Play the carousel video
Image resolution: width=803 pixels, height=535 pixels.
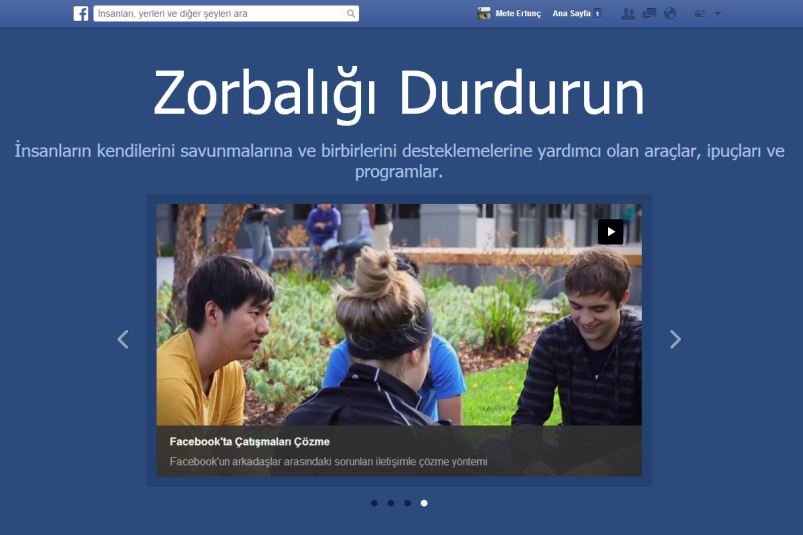pos(610,232)
